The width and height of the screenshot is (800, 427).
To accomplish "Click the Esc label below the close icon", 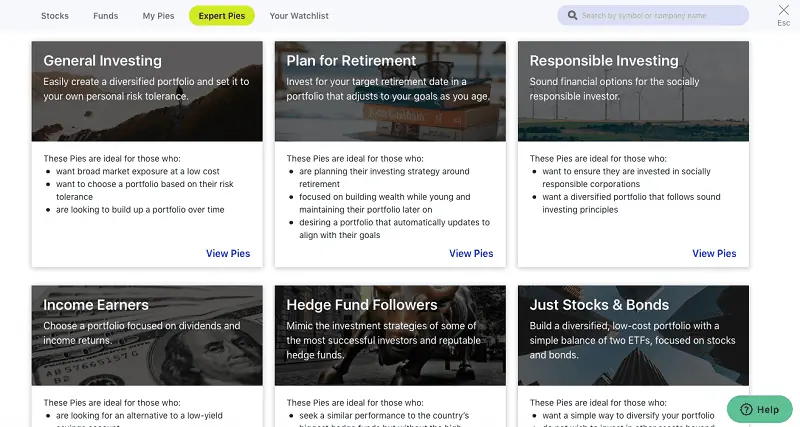I will (783, 23).
